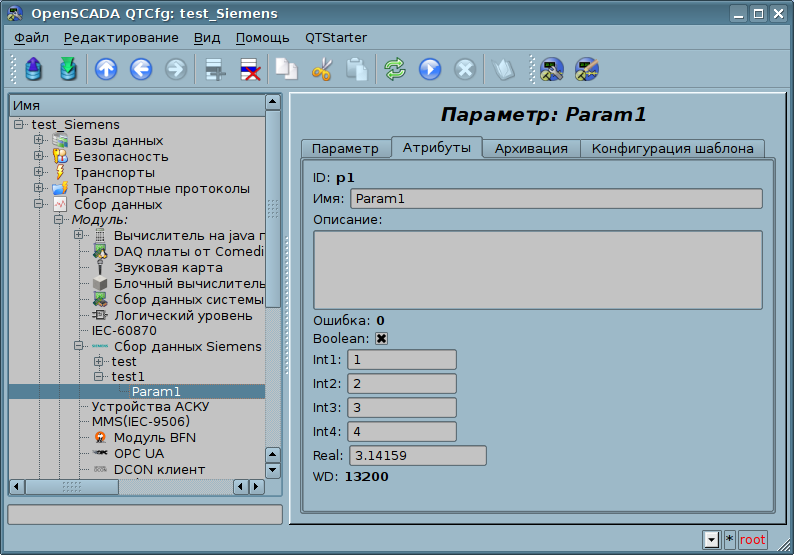Go up one level with blue arrow
Viewport: 794px width, 555px height.
106,69
